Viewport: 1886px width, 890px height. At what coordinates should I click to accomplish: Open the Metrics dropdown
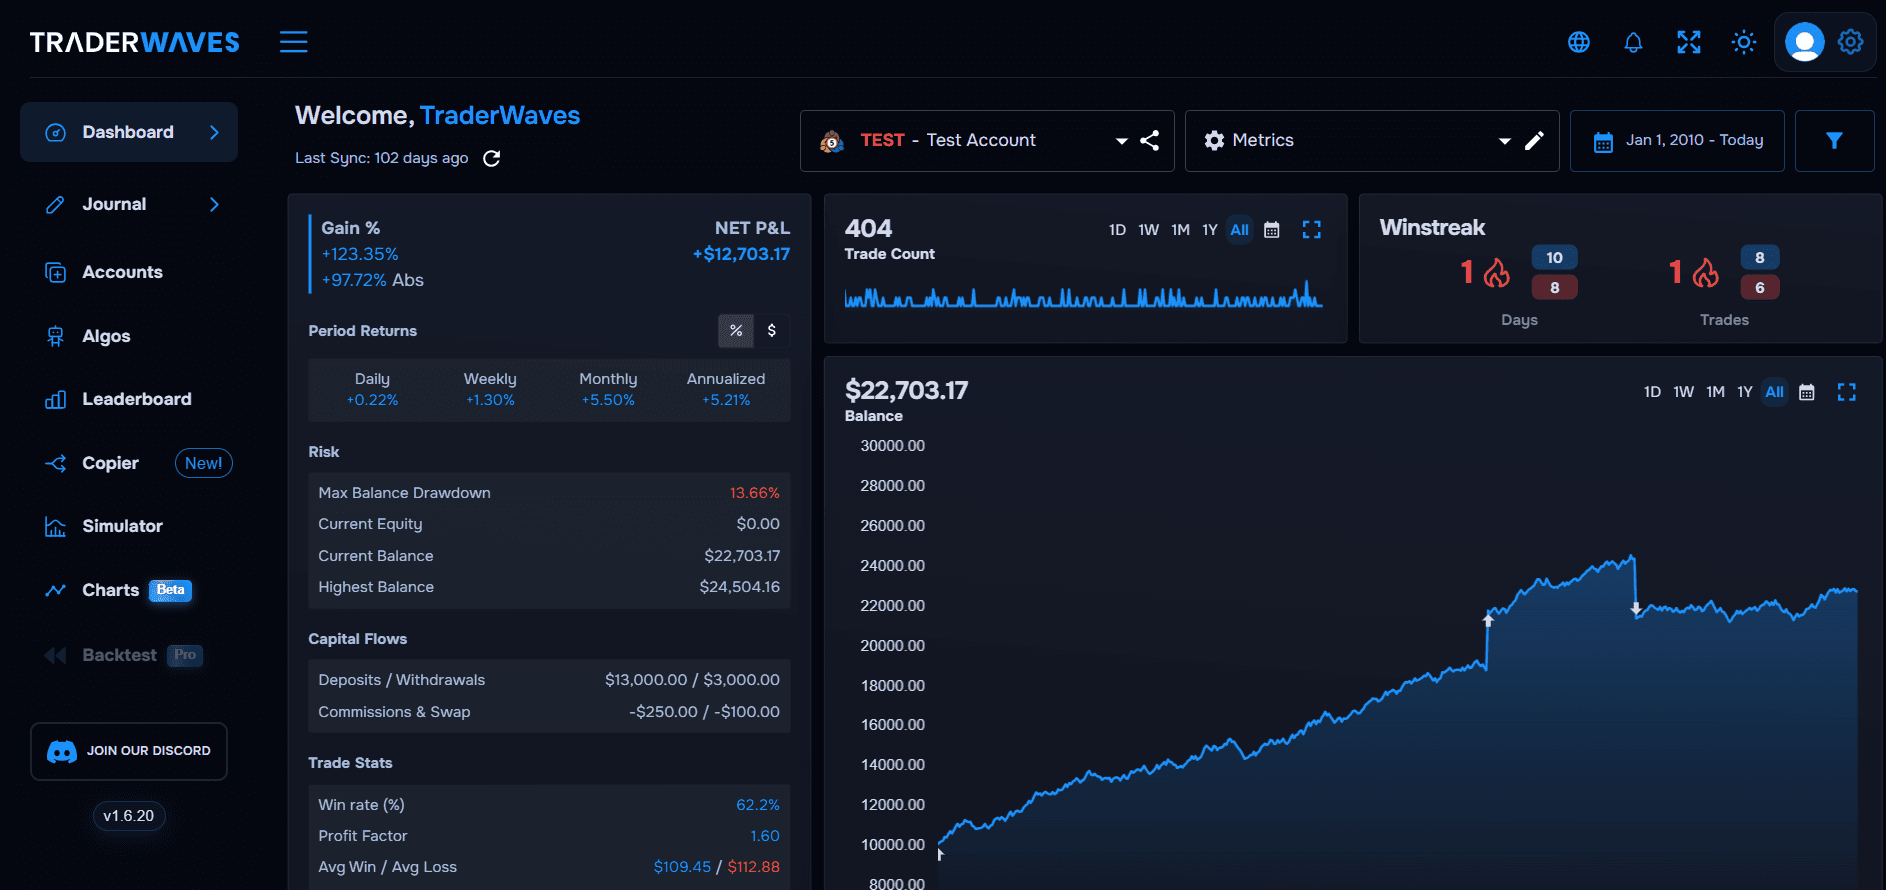tap(1504, 141)
